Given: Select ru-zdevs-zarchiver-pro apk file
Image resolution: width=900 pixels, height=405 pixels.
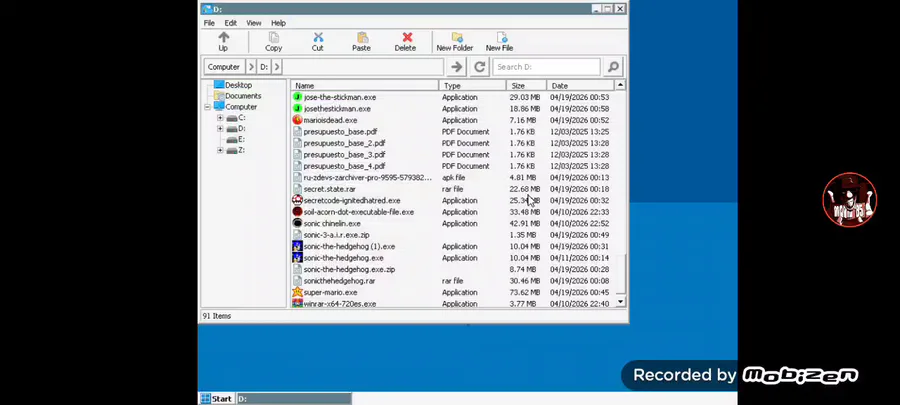Looking at the screenshot, I should [x=367, y=177].
